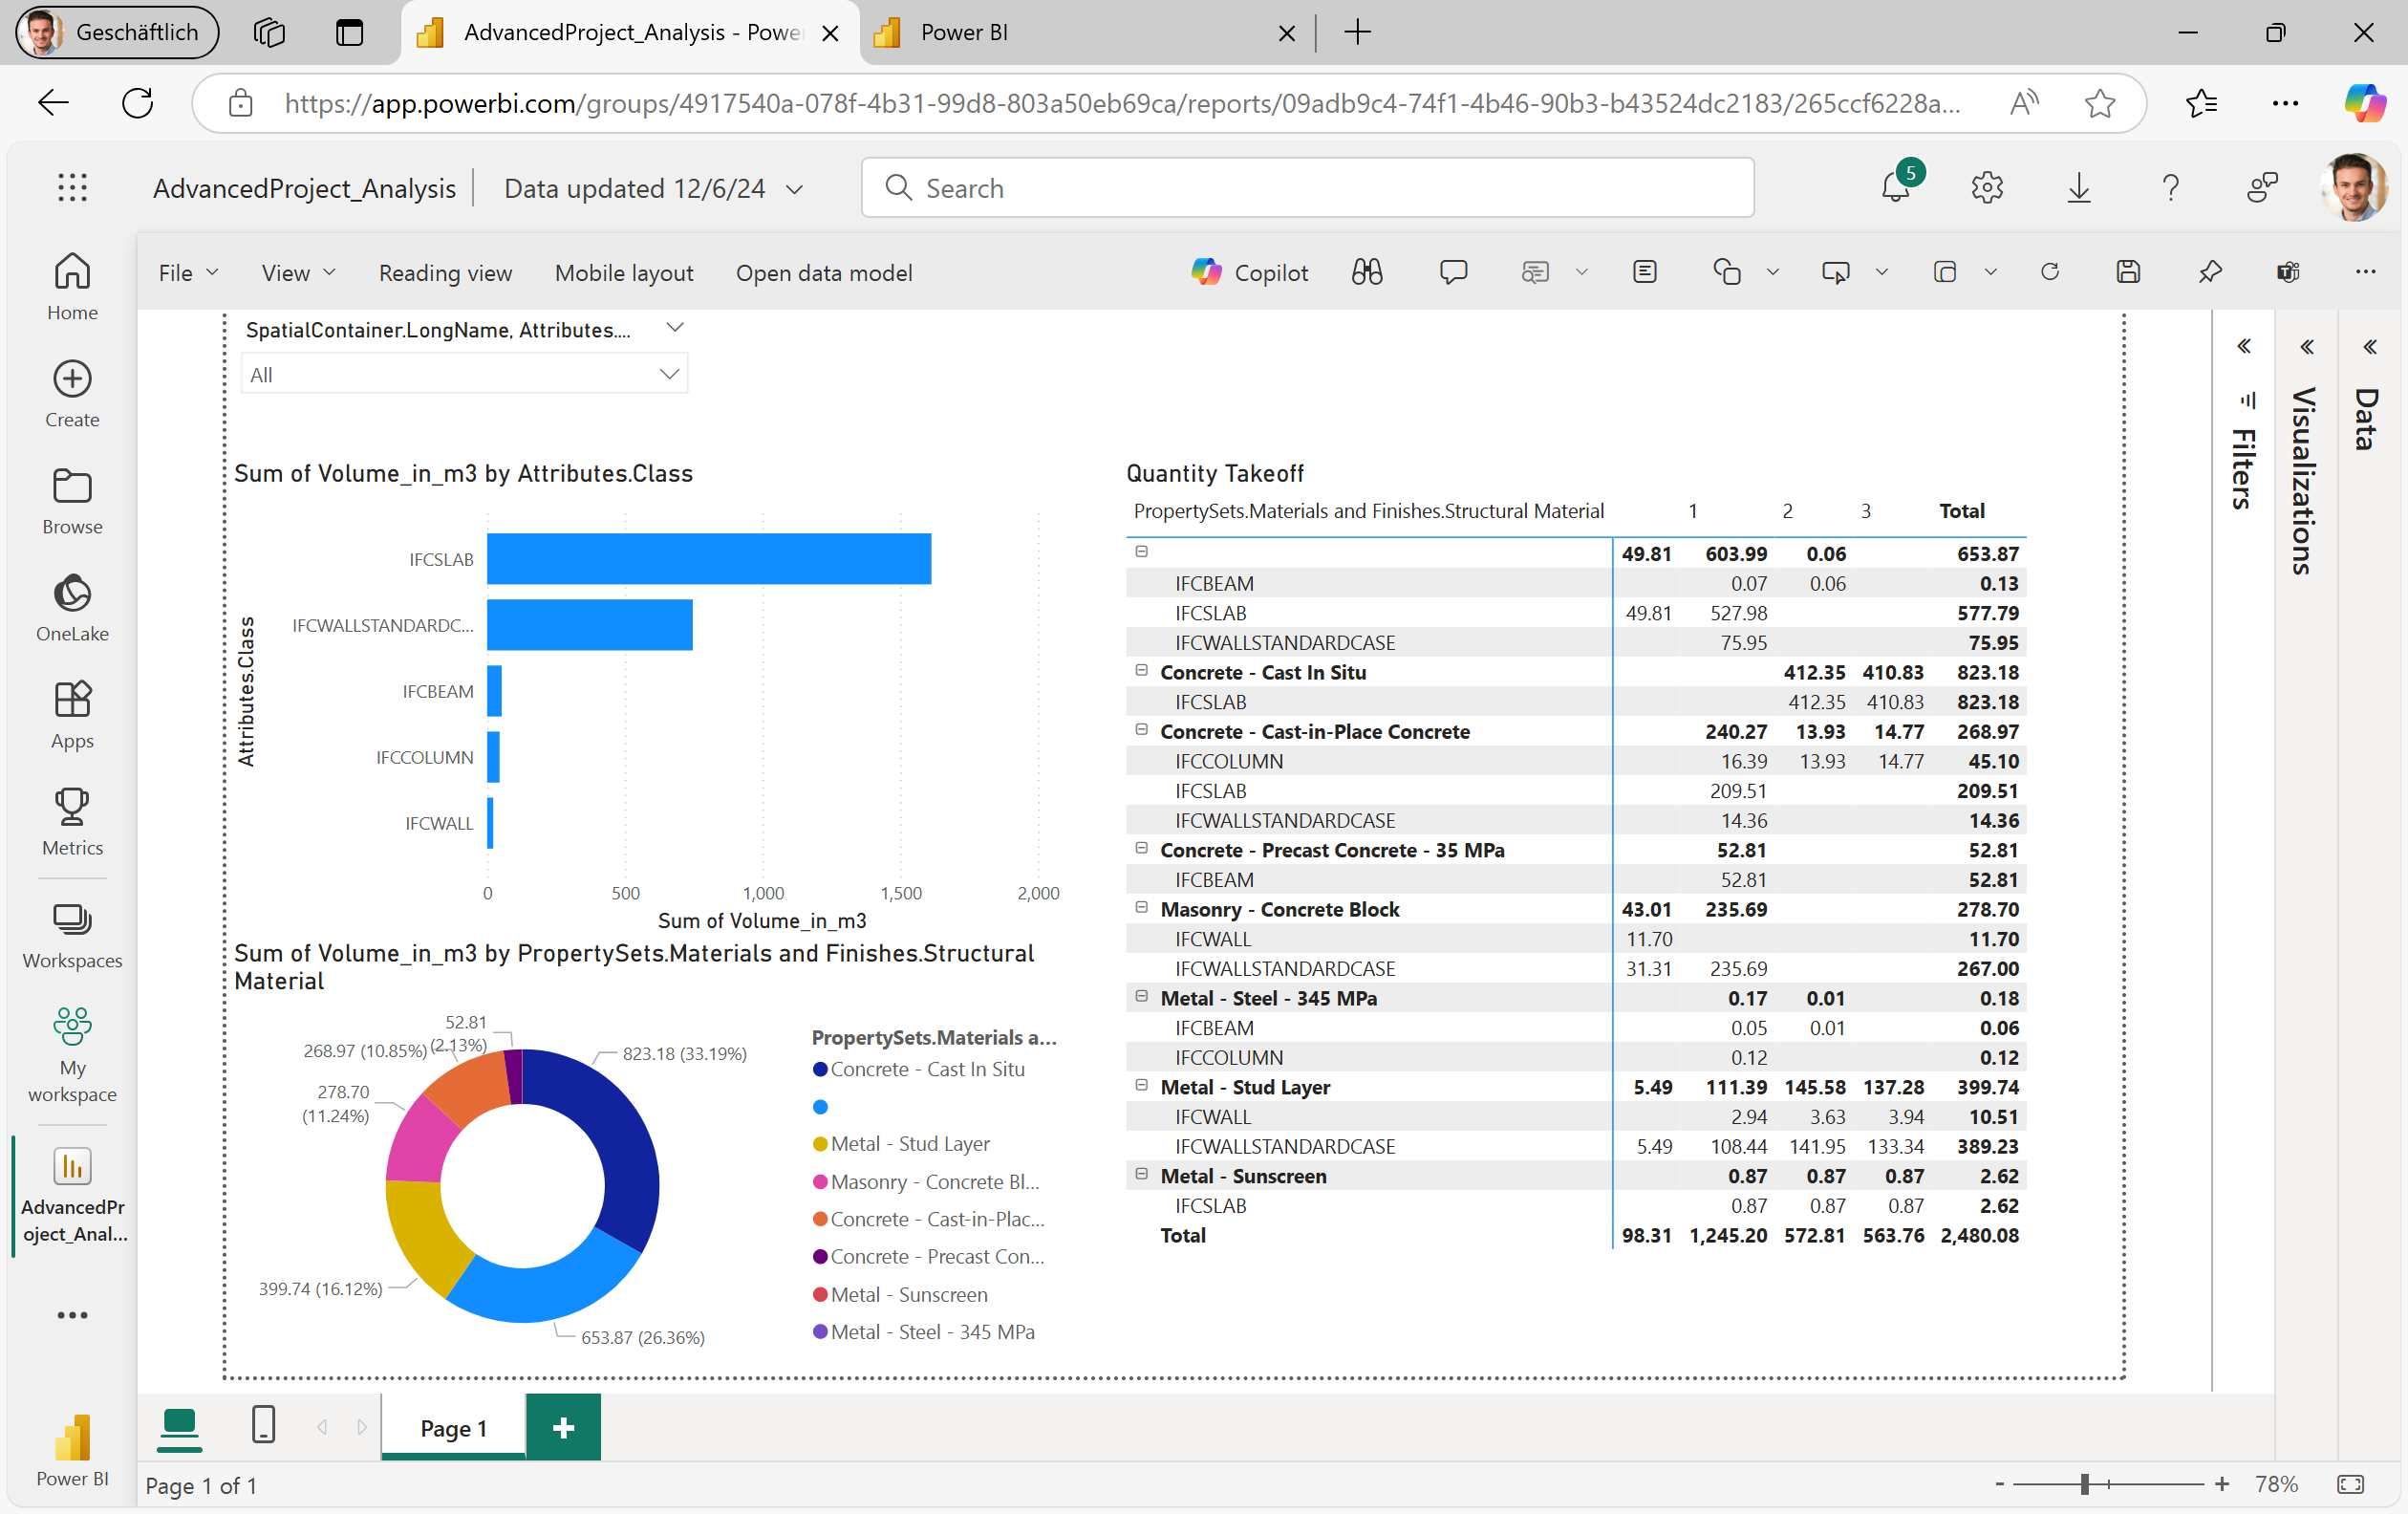Open the File menu
The height and width of the screenshot is (1514, 2408).
[187, 273]
